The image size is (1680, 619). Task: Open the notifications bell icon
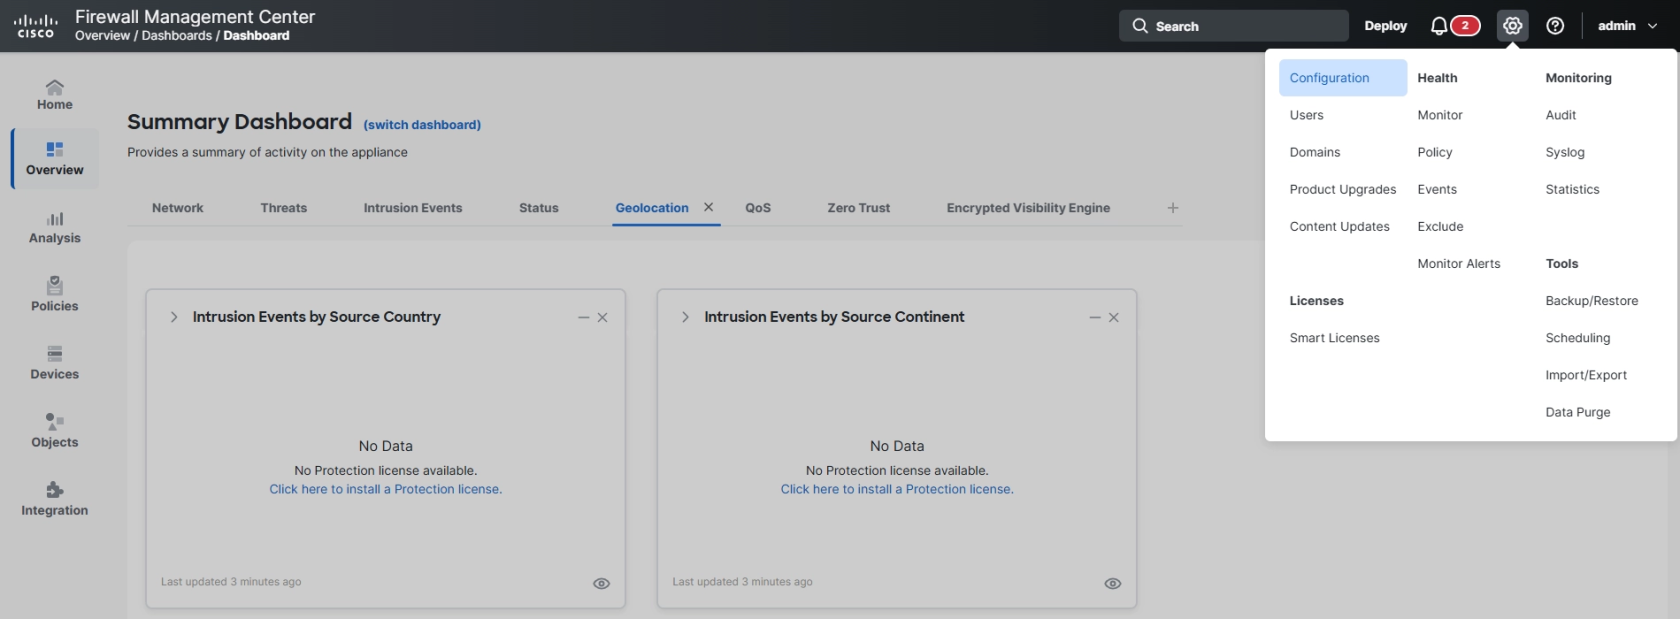click(x=1439, y=26)
